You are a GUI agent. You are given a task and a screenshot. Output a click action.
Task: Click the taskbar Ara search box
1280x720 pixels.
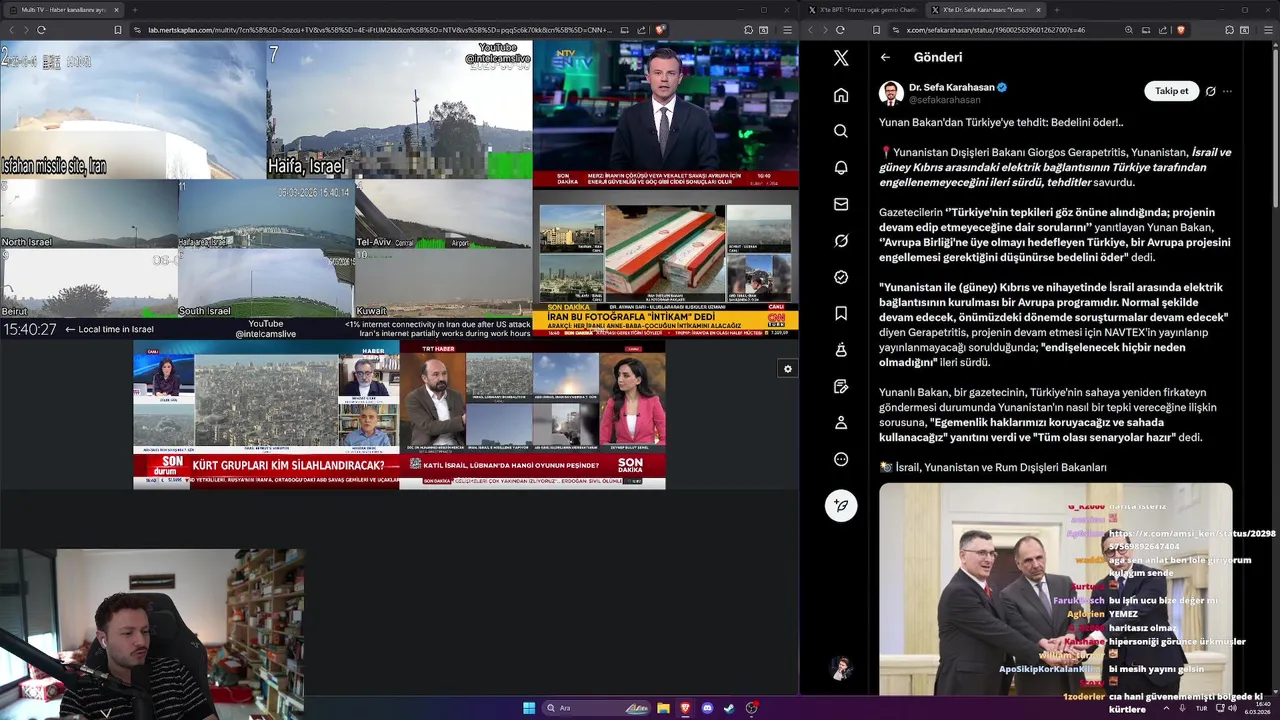click(x=598, y=708)
